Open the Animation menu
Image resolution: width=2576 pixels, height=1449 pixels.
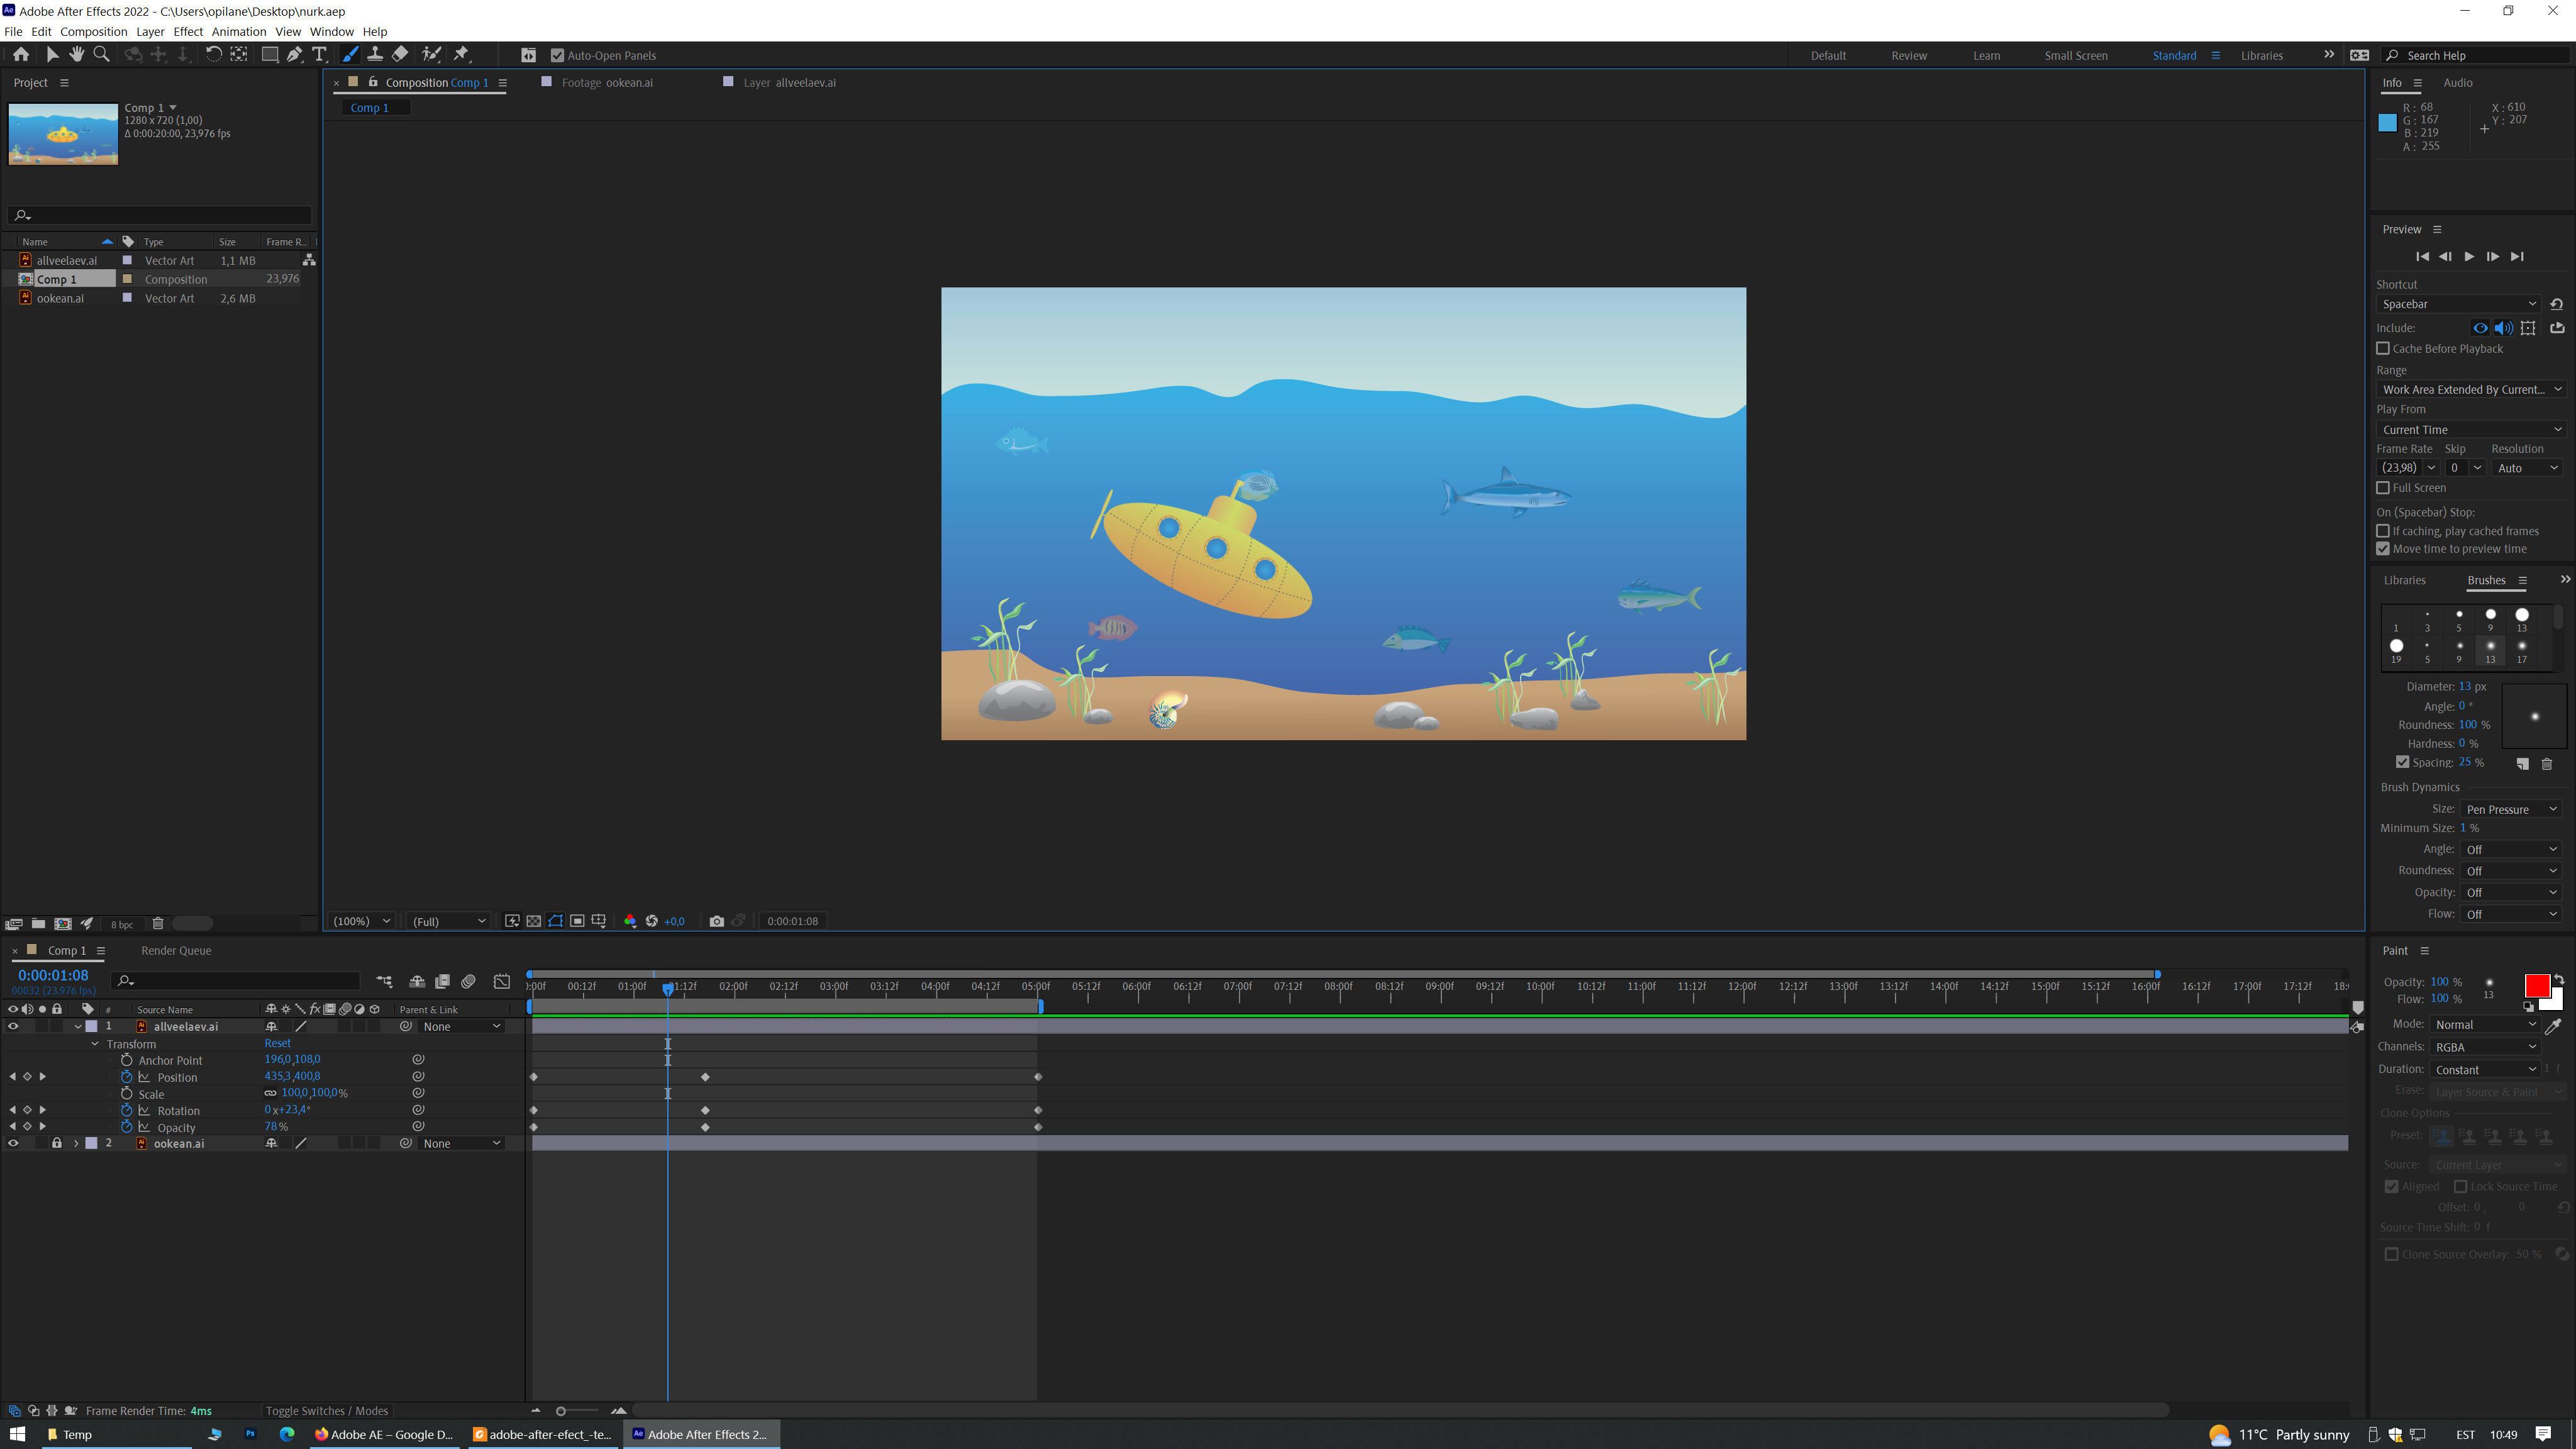(x=238, y=32)
